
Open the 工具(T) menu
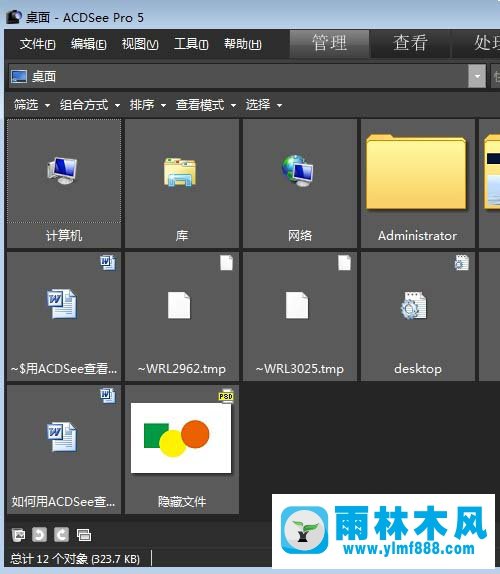click(191, 44)
